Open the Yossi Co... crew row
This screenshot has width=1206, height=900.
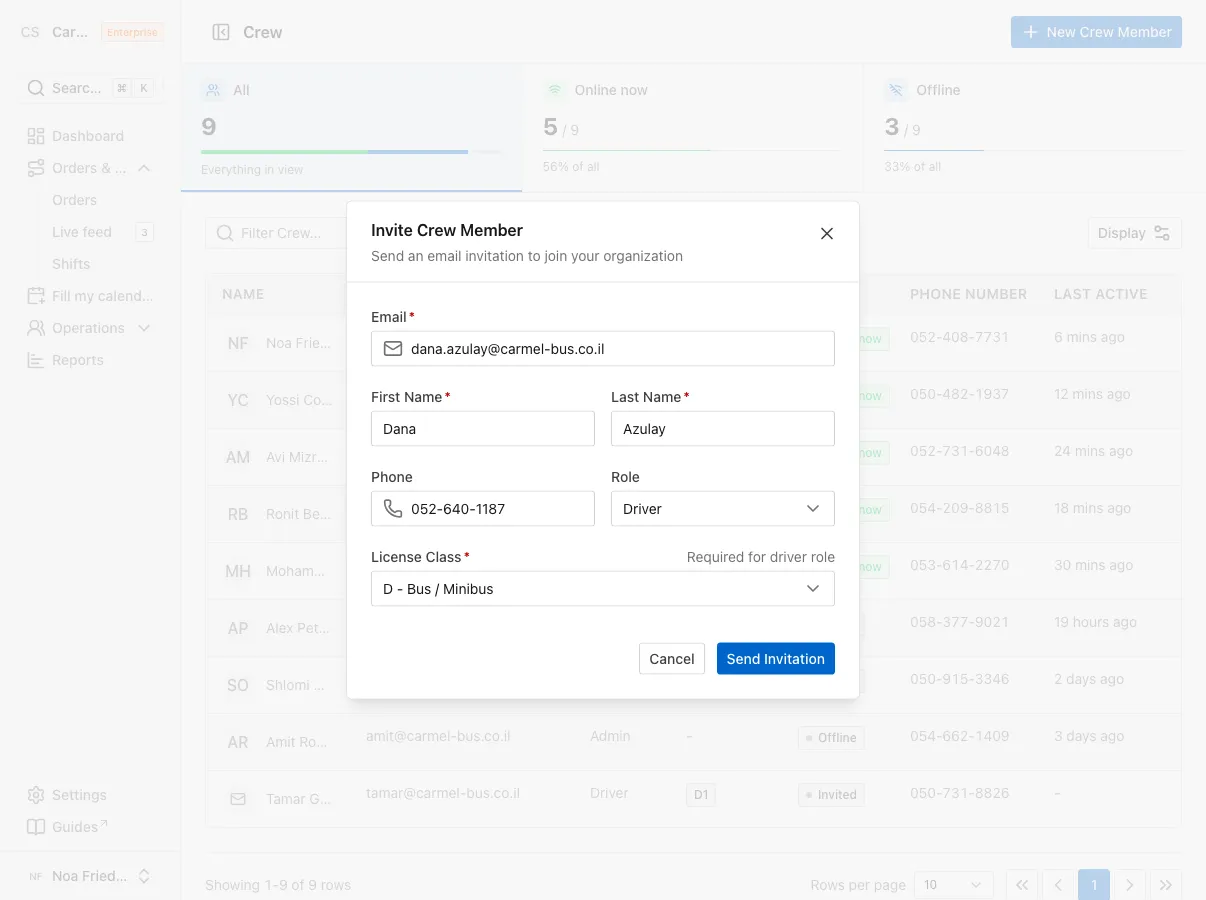click(x=693, y=400)
